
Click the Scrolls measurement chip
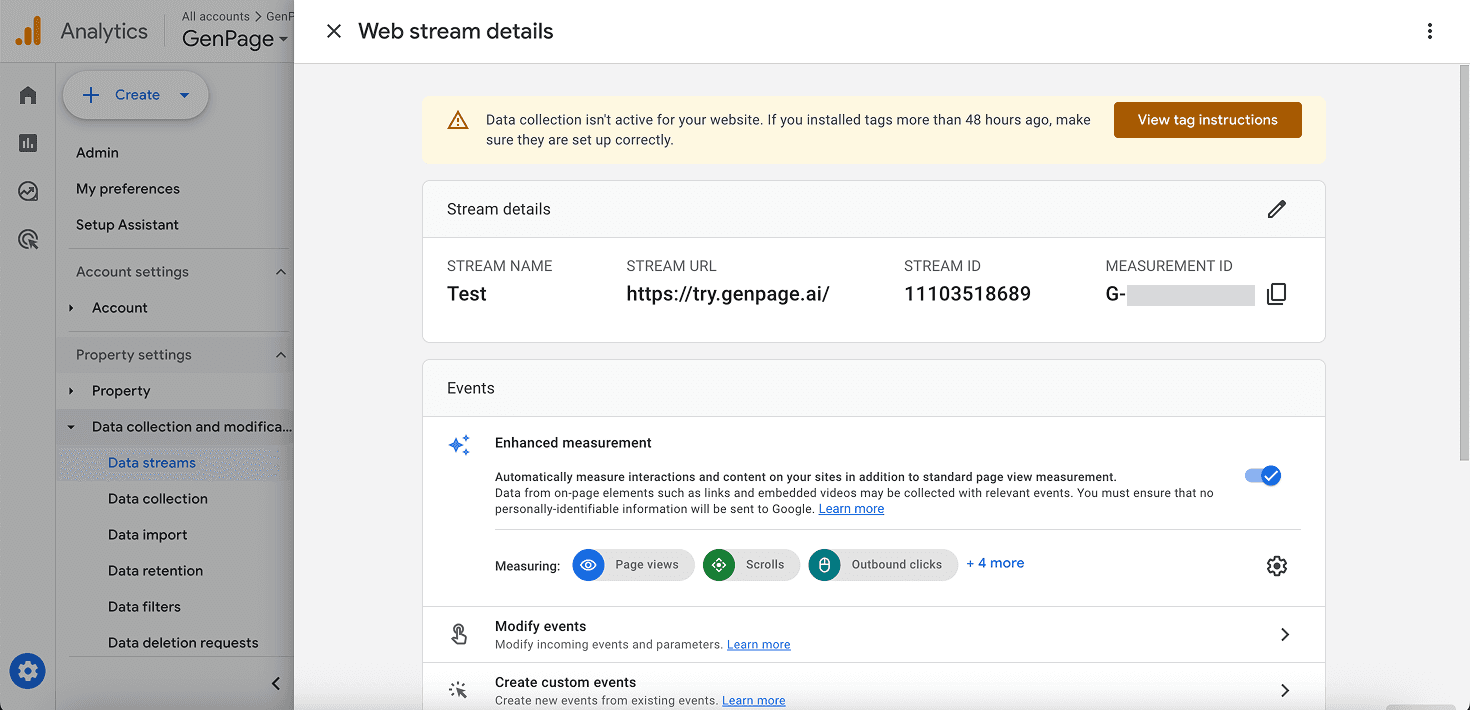(751, 565)
